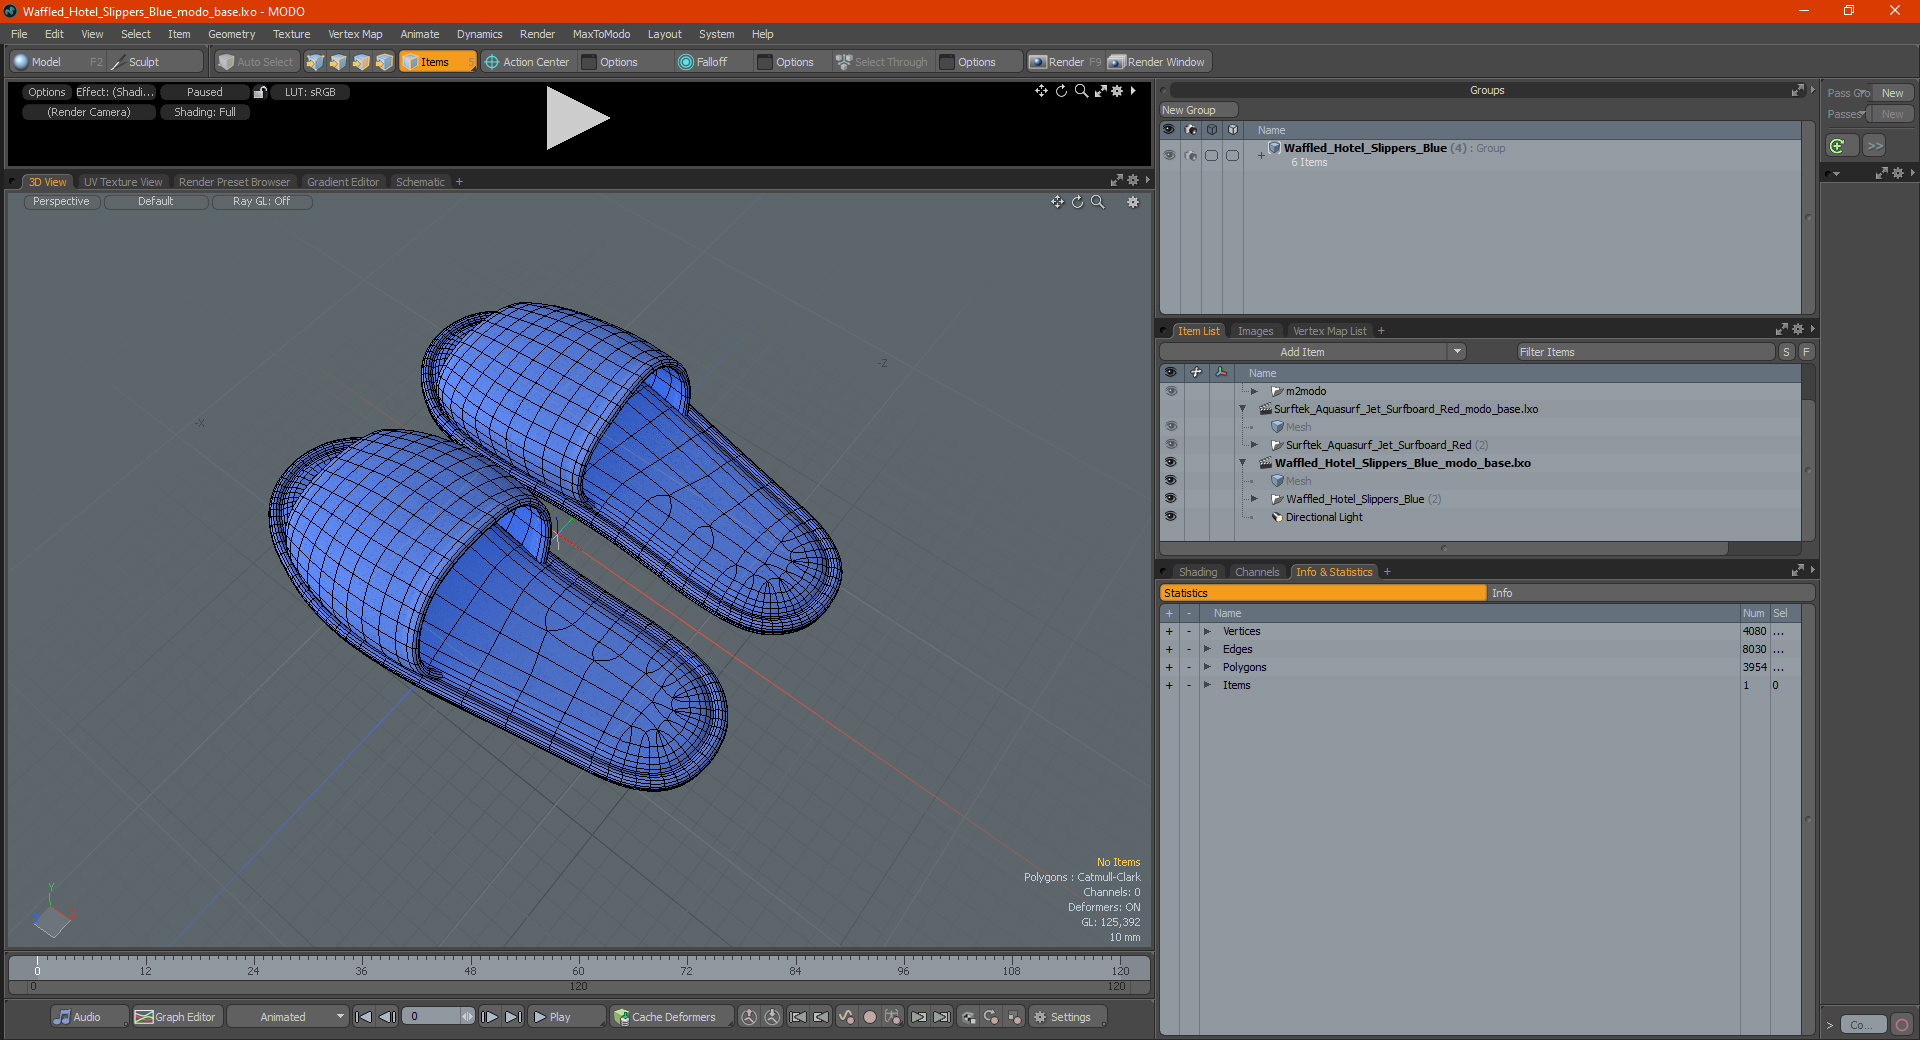Switch to Channels tab
This screenshot has width=1920, height=1040.
pyautogui.click(x=1256, y=572)
